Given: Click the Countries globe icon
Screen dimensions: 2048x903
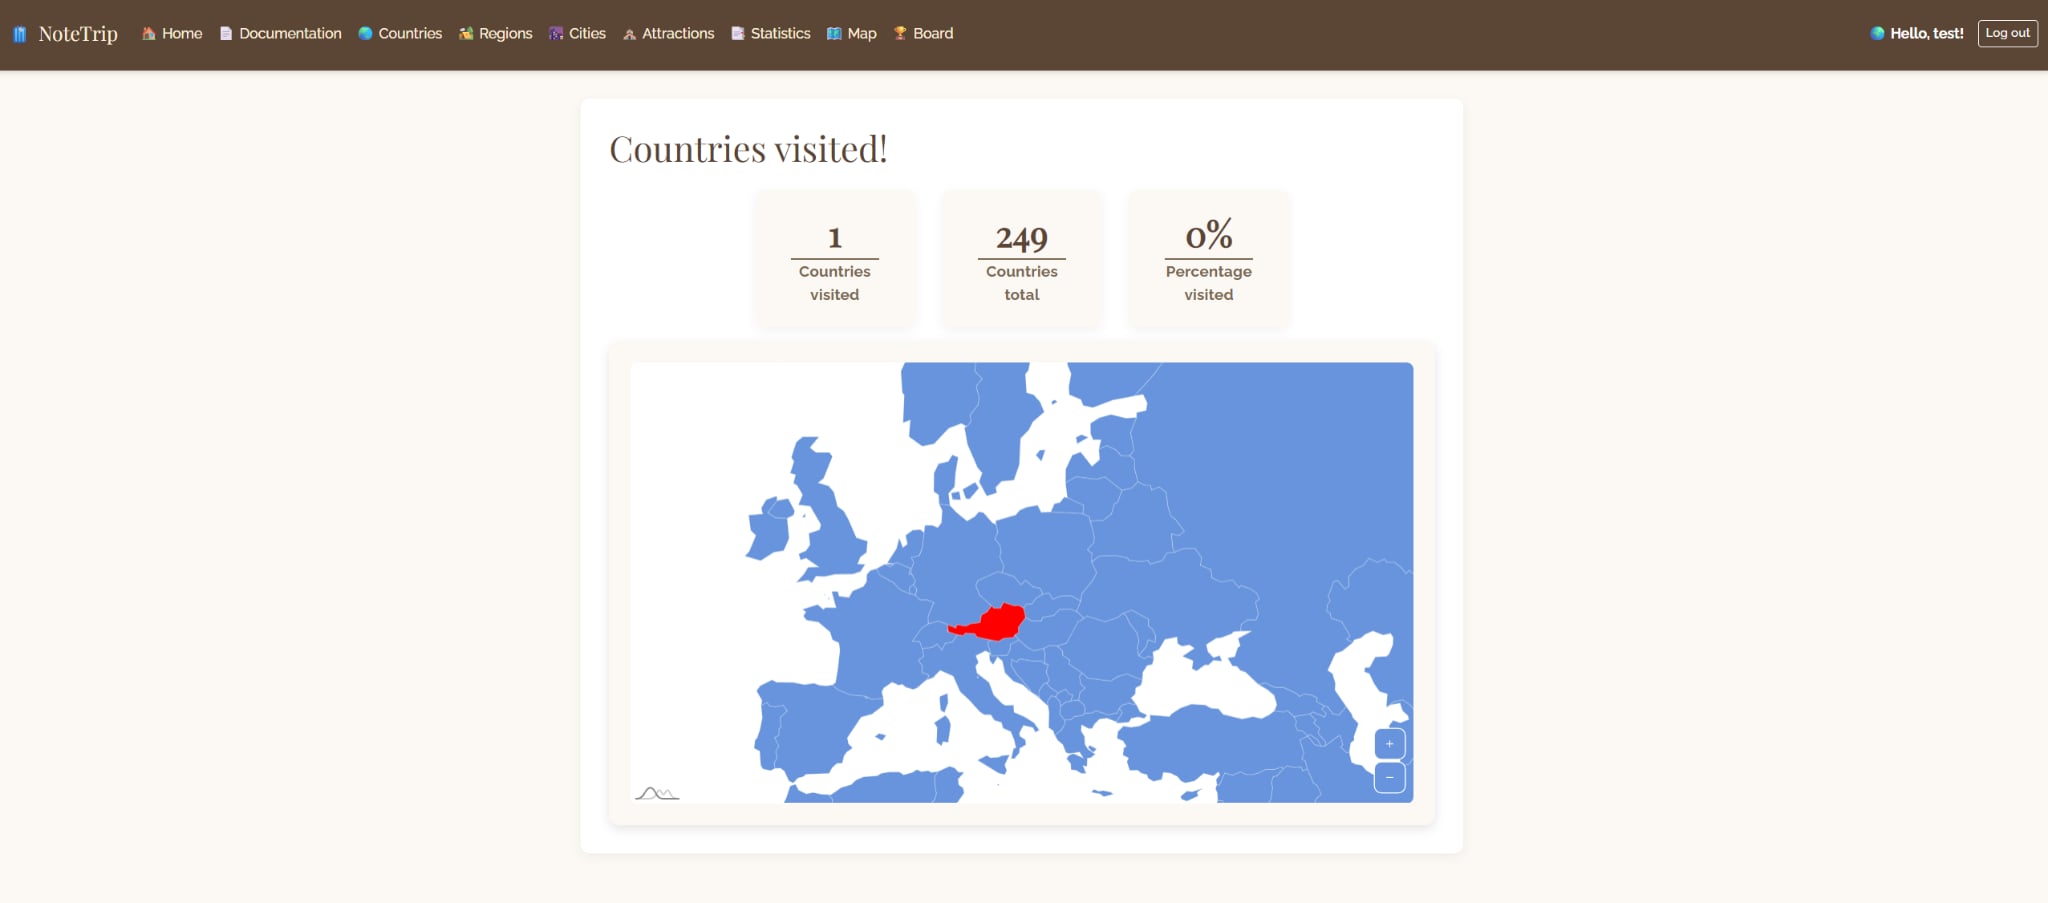Looking at the screenshot, I should tap(365, 34).
